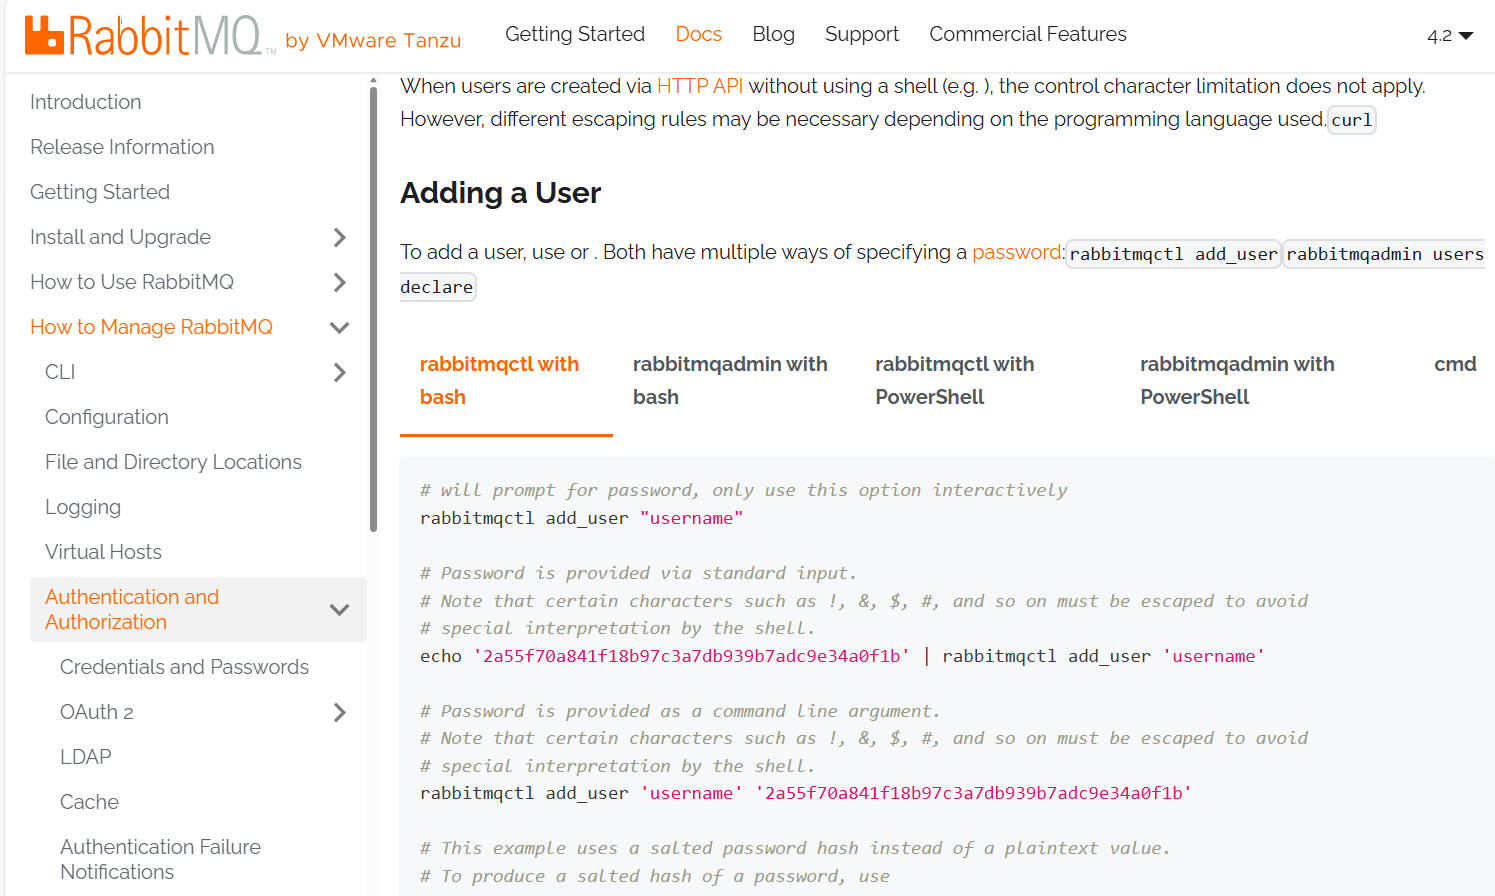Open Cache in the sidebar
1495x896 pixels.
point(89,802)
